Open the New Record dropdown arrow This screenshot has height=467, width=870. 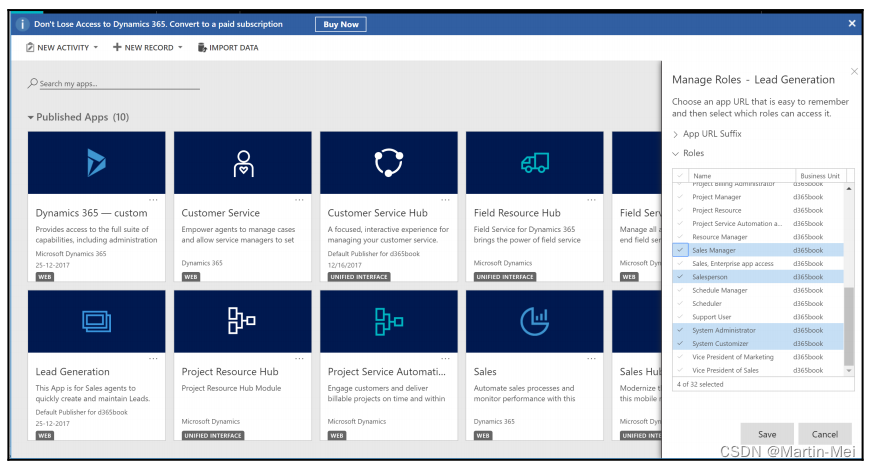(180, 48)
